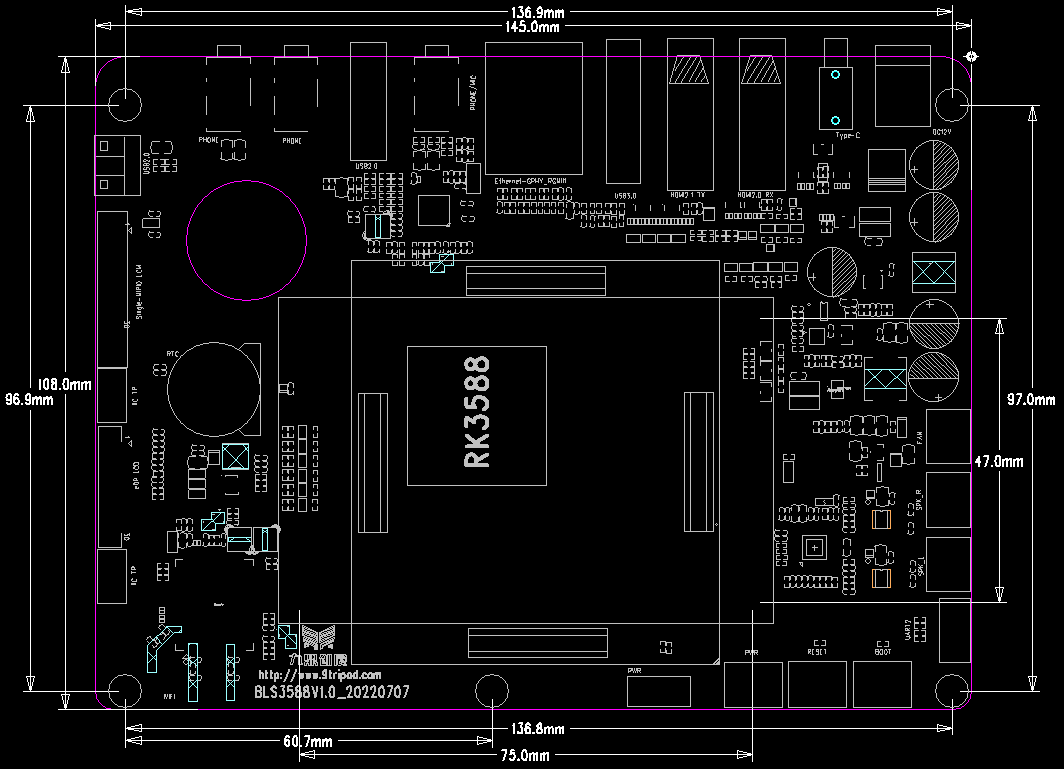
Task: Select the SPK_L speaker connector
Action: (x=948, y=564)
